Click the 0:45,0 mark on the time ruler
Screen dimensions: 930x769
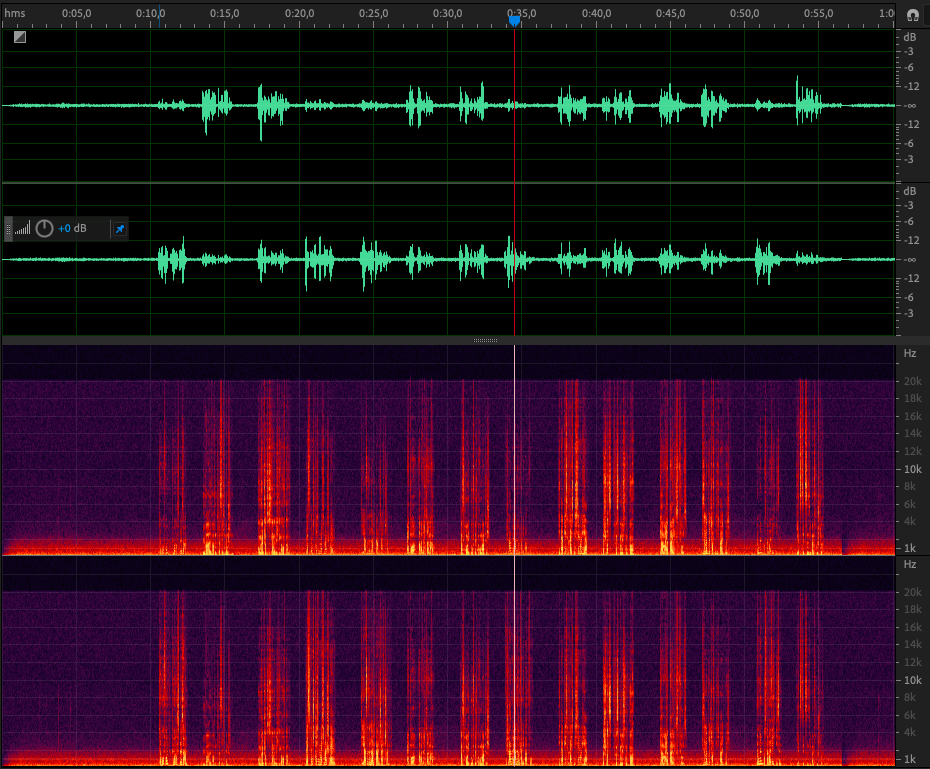tap(670, 14)
